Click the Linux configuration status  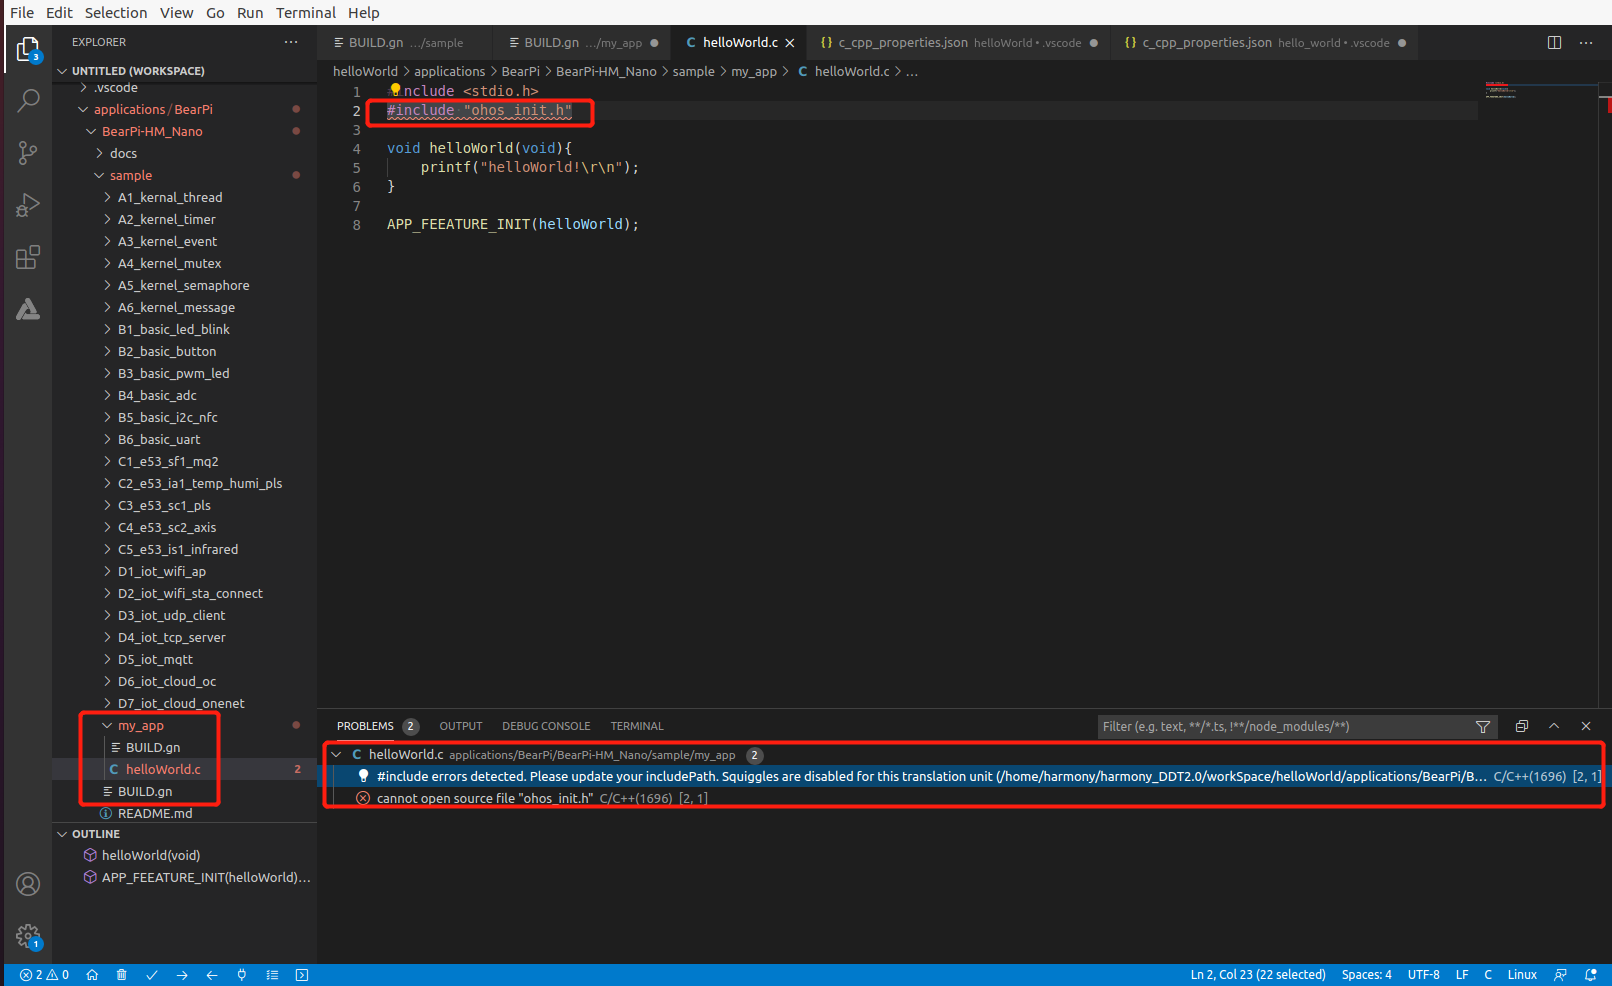1522,975
